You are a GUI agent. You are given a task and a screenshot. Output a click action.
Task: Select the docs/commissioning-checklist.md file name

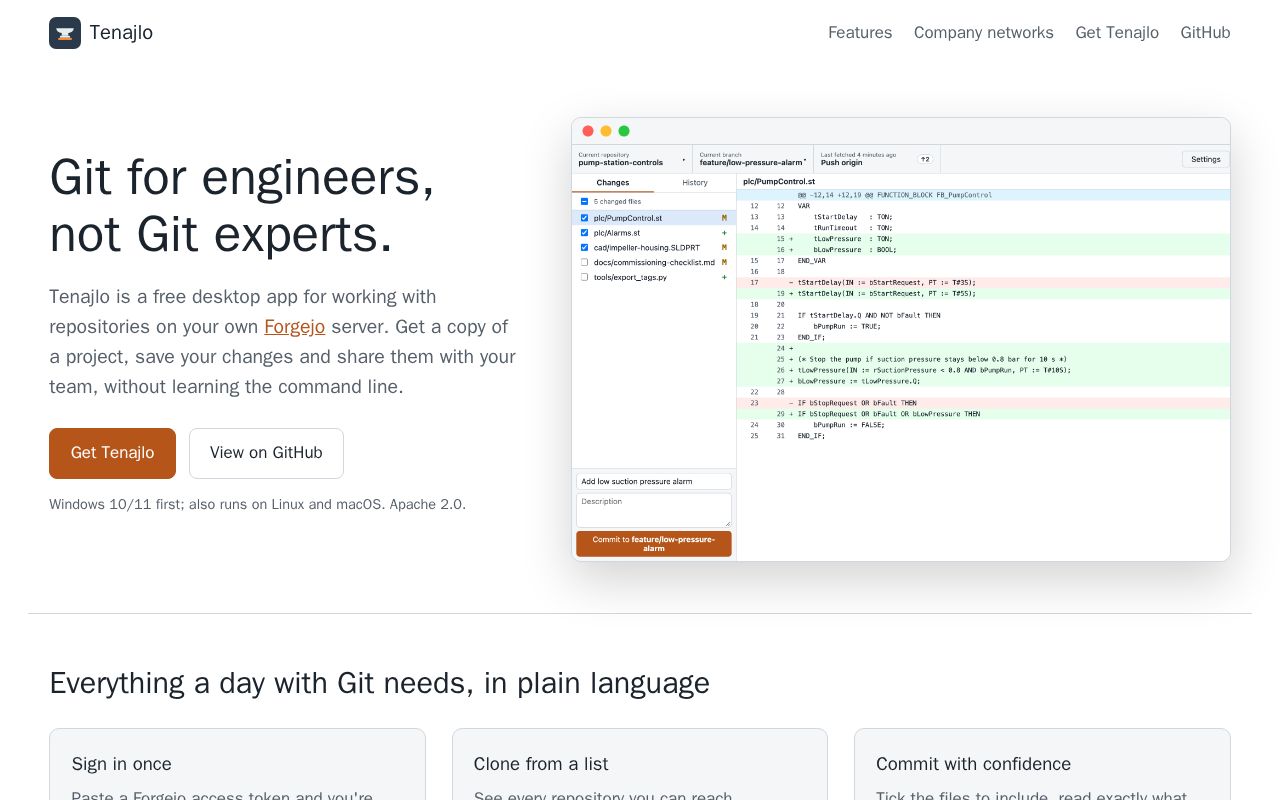coord(654,262)
